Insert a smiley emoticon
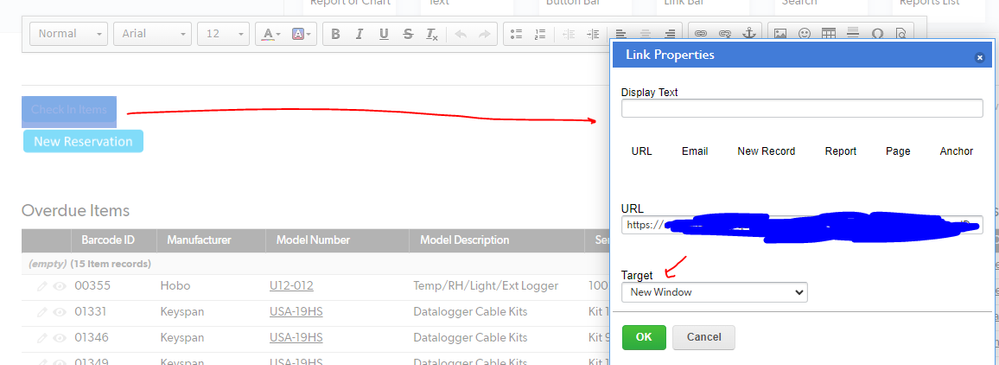999x365 pixels. click(x=805, y=34)
